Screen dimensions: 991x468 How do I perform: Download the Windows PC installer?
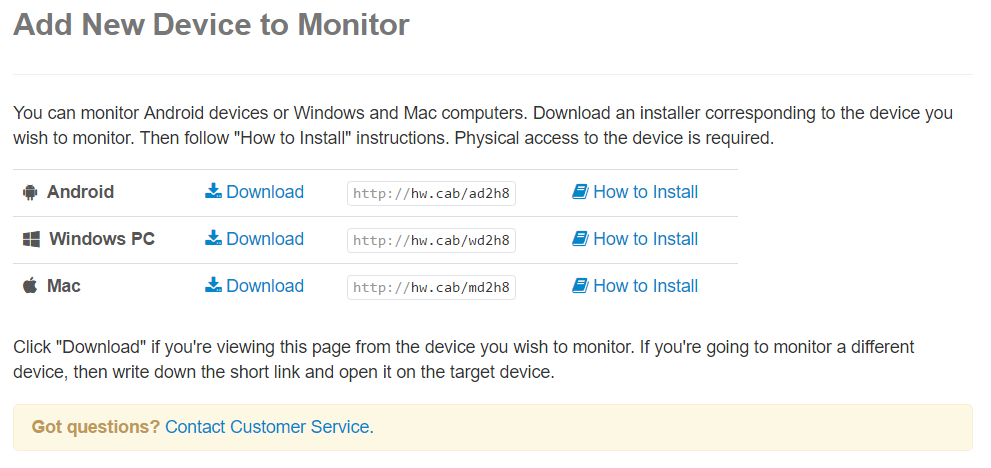point(255,238)
